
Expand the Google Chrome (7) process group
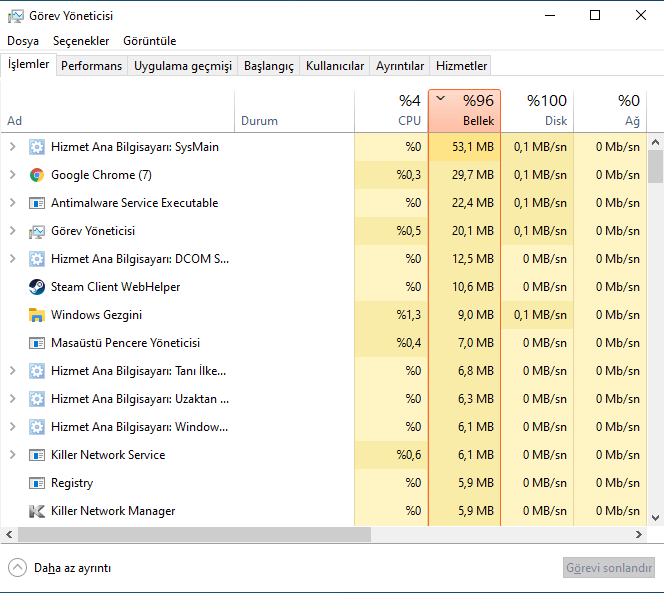coord(12,175)
